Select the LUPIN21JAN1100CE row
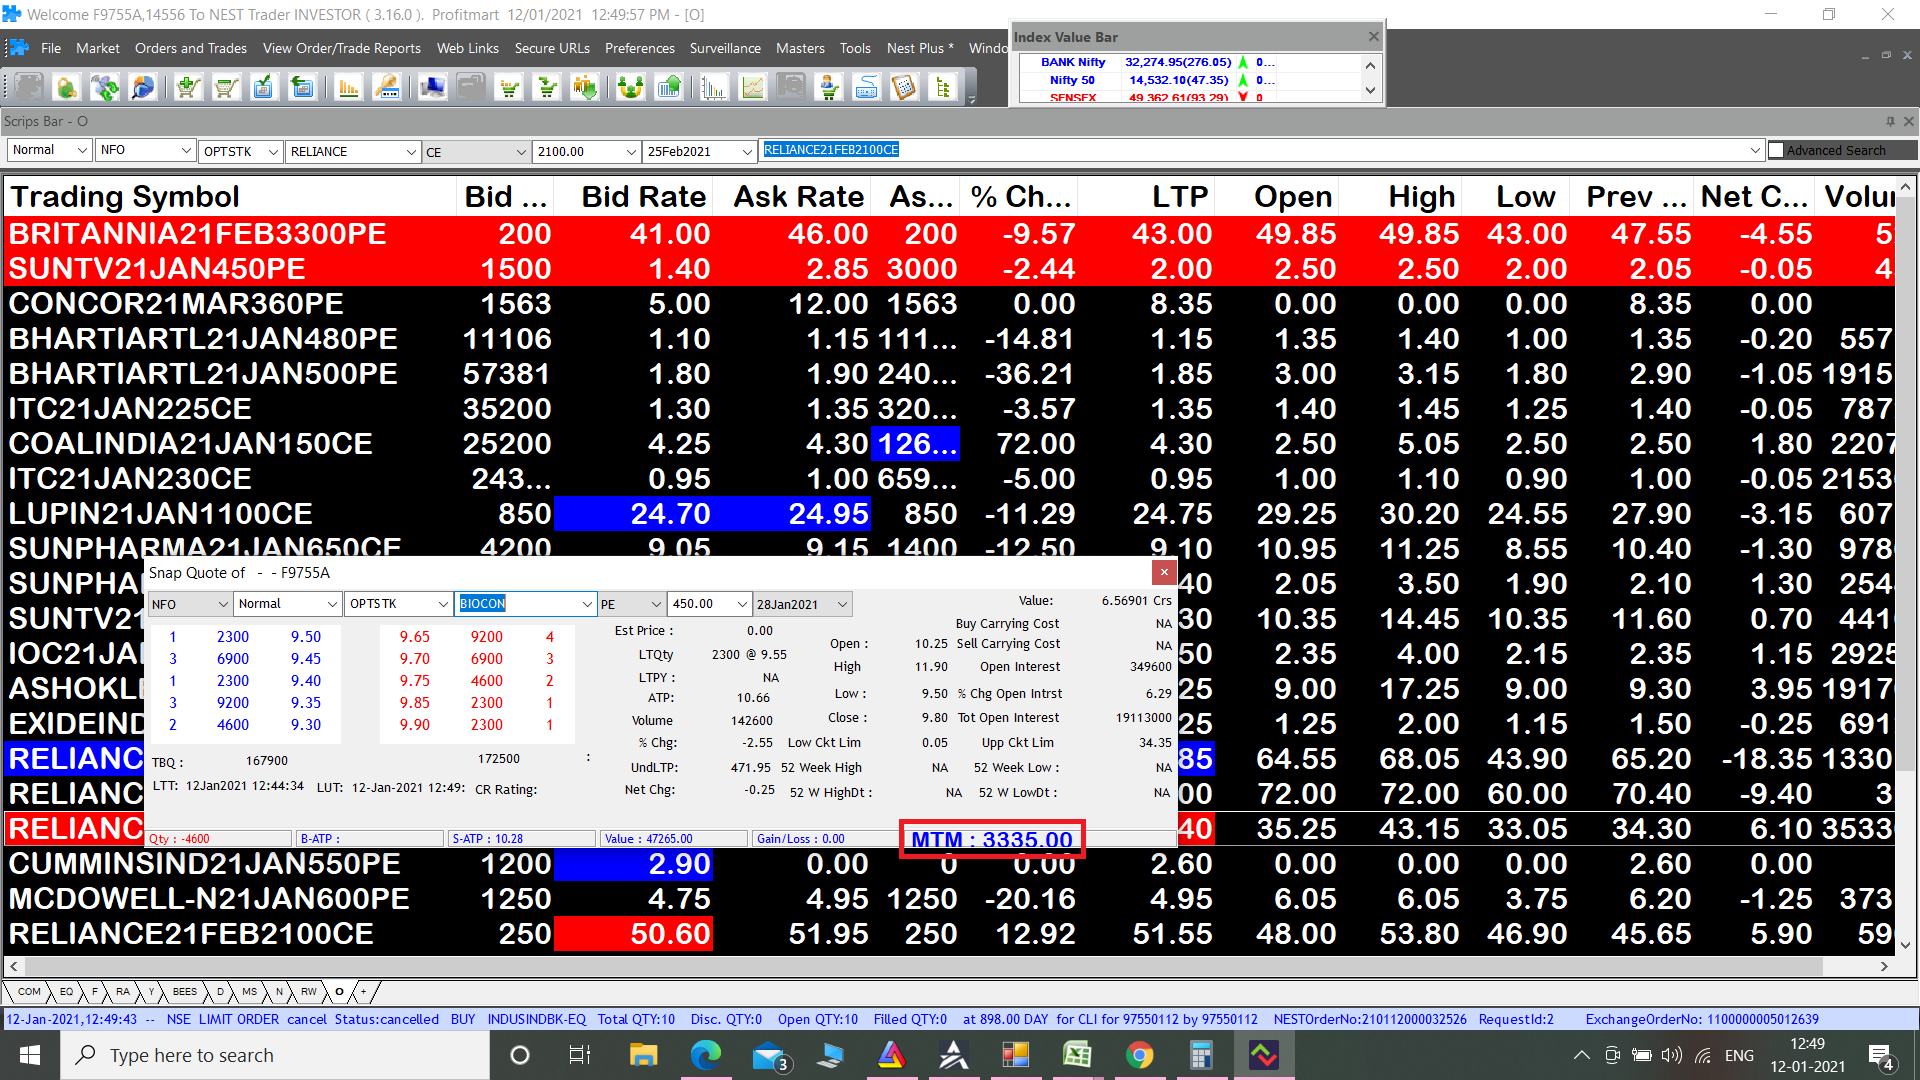This screenshot has height=1080, width=1920. pos(950,514)
